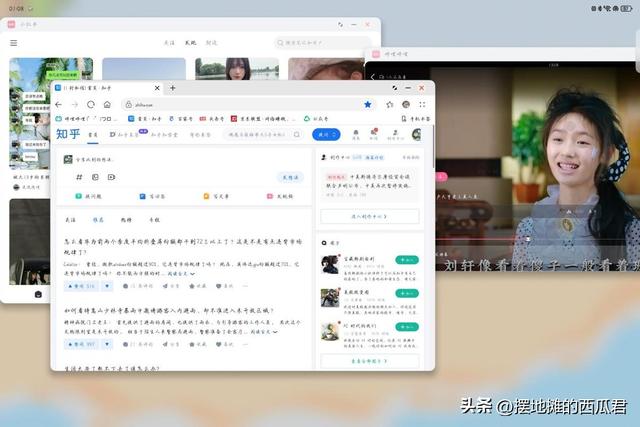Click the Zhihu page vertical scrollbar

pos(433,148)
